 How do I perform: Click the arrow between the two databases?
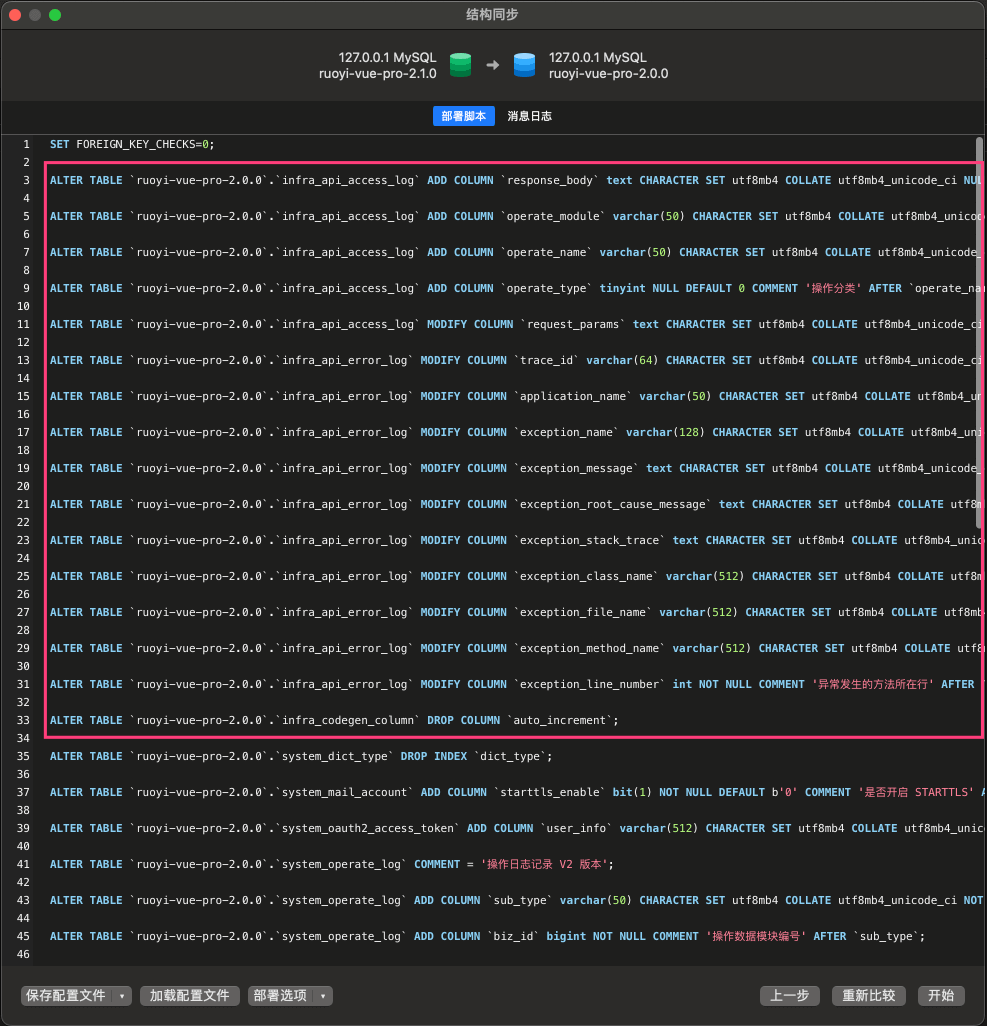coord(492,65)
